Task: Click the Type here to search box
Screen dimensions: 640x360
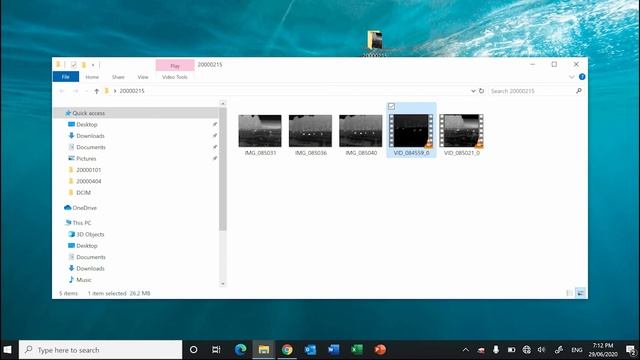Action: point(100,350)
